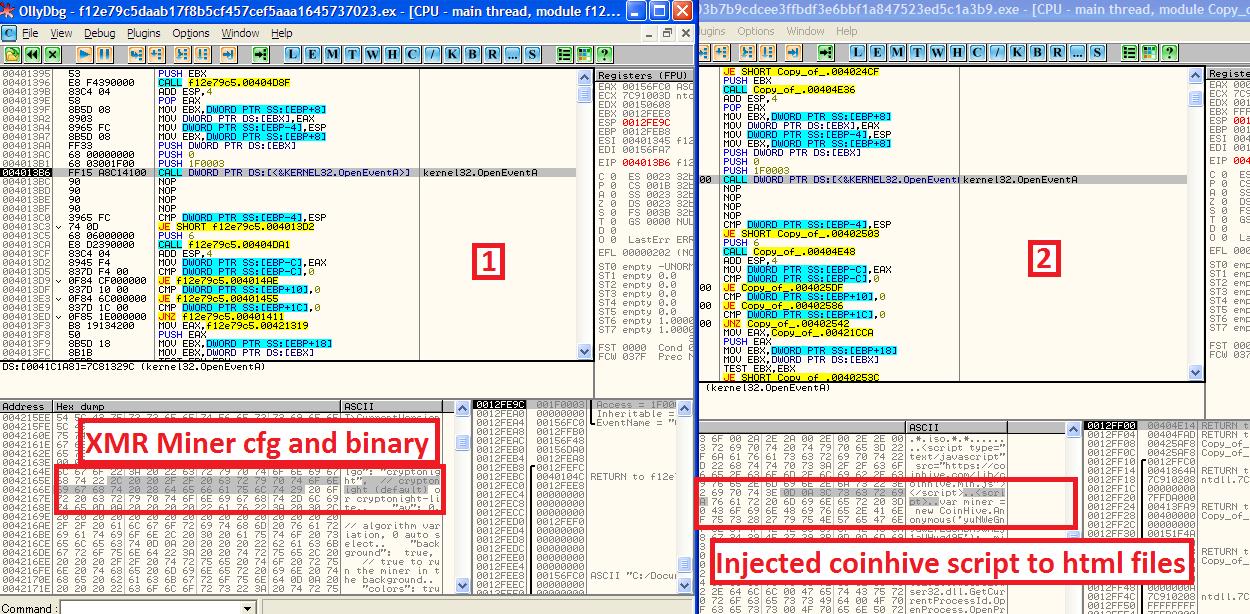The height and width of the screenshot is (614, 1250).
Task: Click inside the Command input field
Action: tap(150, 607)
